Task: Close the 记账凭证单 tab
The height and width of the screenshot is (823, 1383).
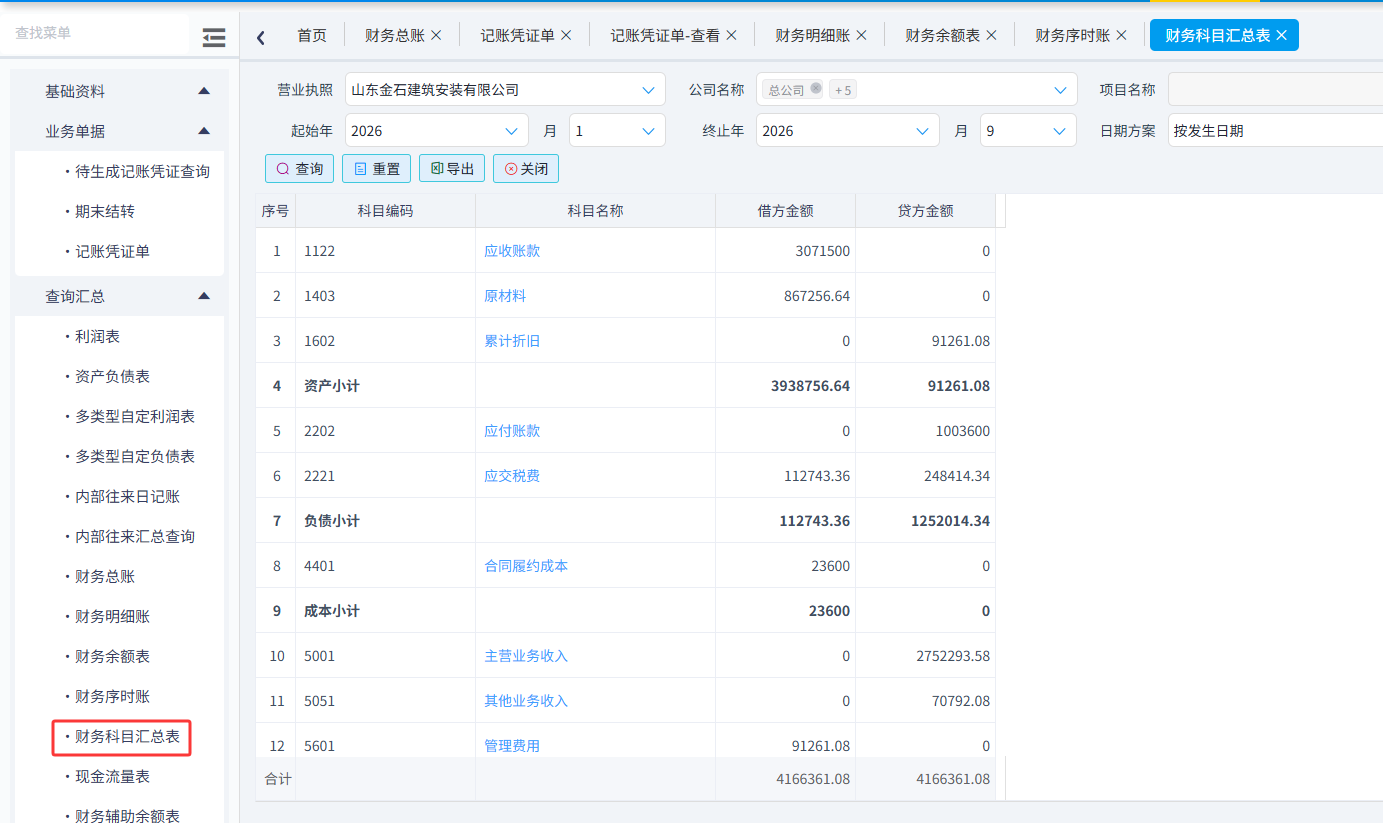Action: [566, 35]
